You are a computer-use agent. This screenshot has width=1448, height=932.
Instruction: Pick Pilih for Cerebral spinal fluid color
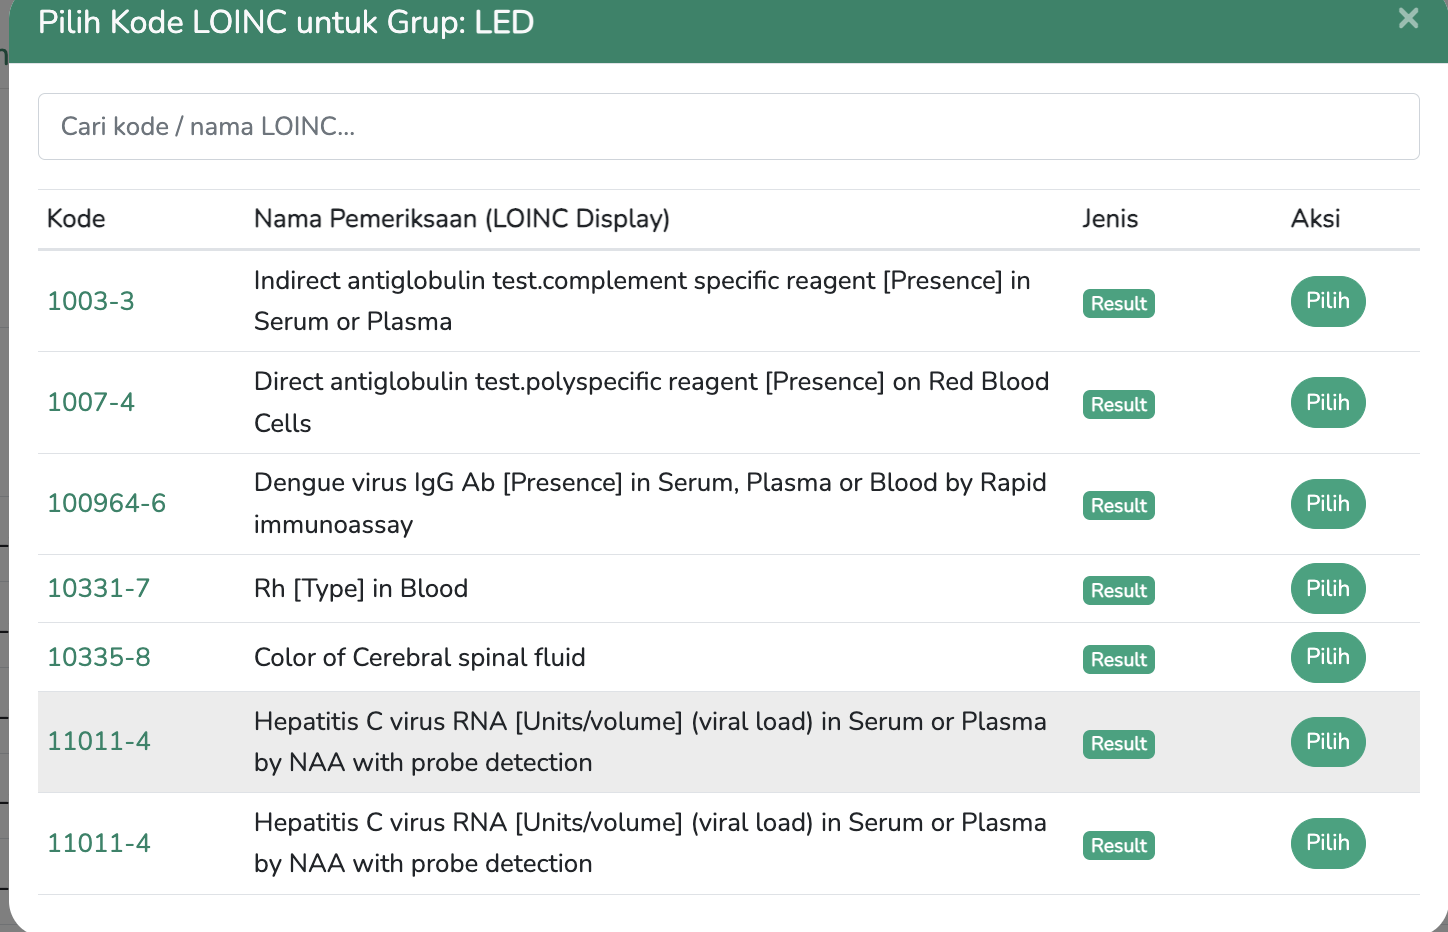[1327, 657]
